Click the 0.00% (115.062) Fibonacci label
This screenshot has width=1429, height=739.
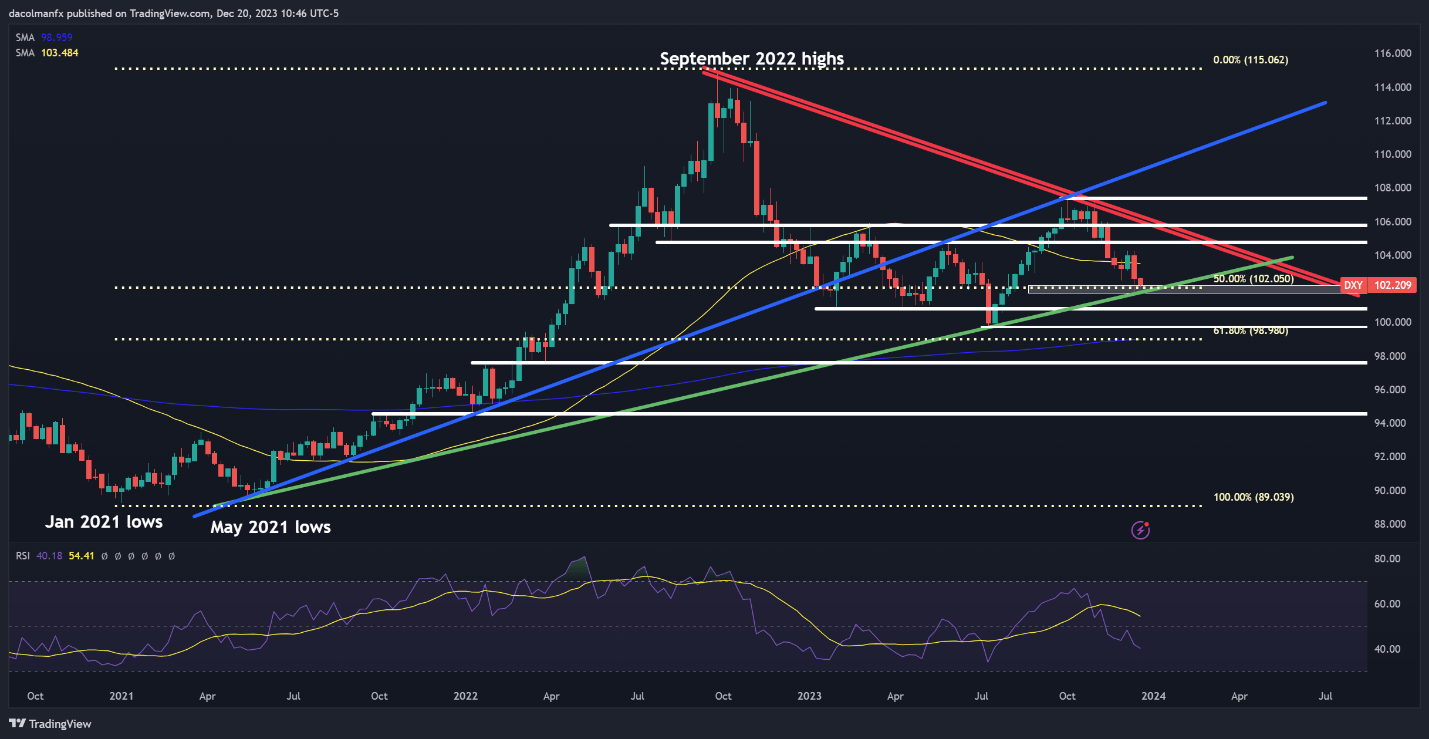point(1250,60)
